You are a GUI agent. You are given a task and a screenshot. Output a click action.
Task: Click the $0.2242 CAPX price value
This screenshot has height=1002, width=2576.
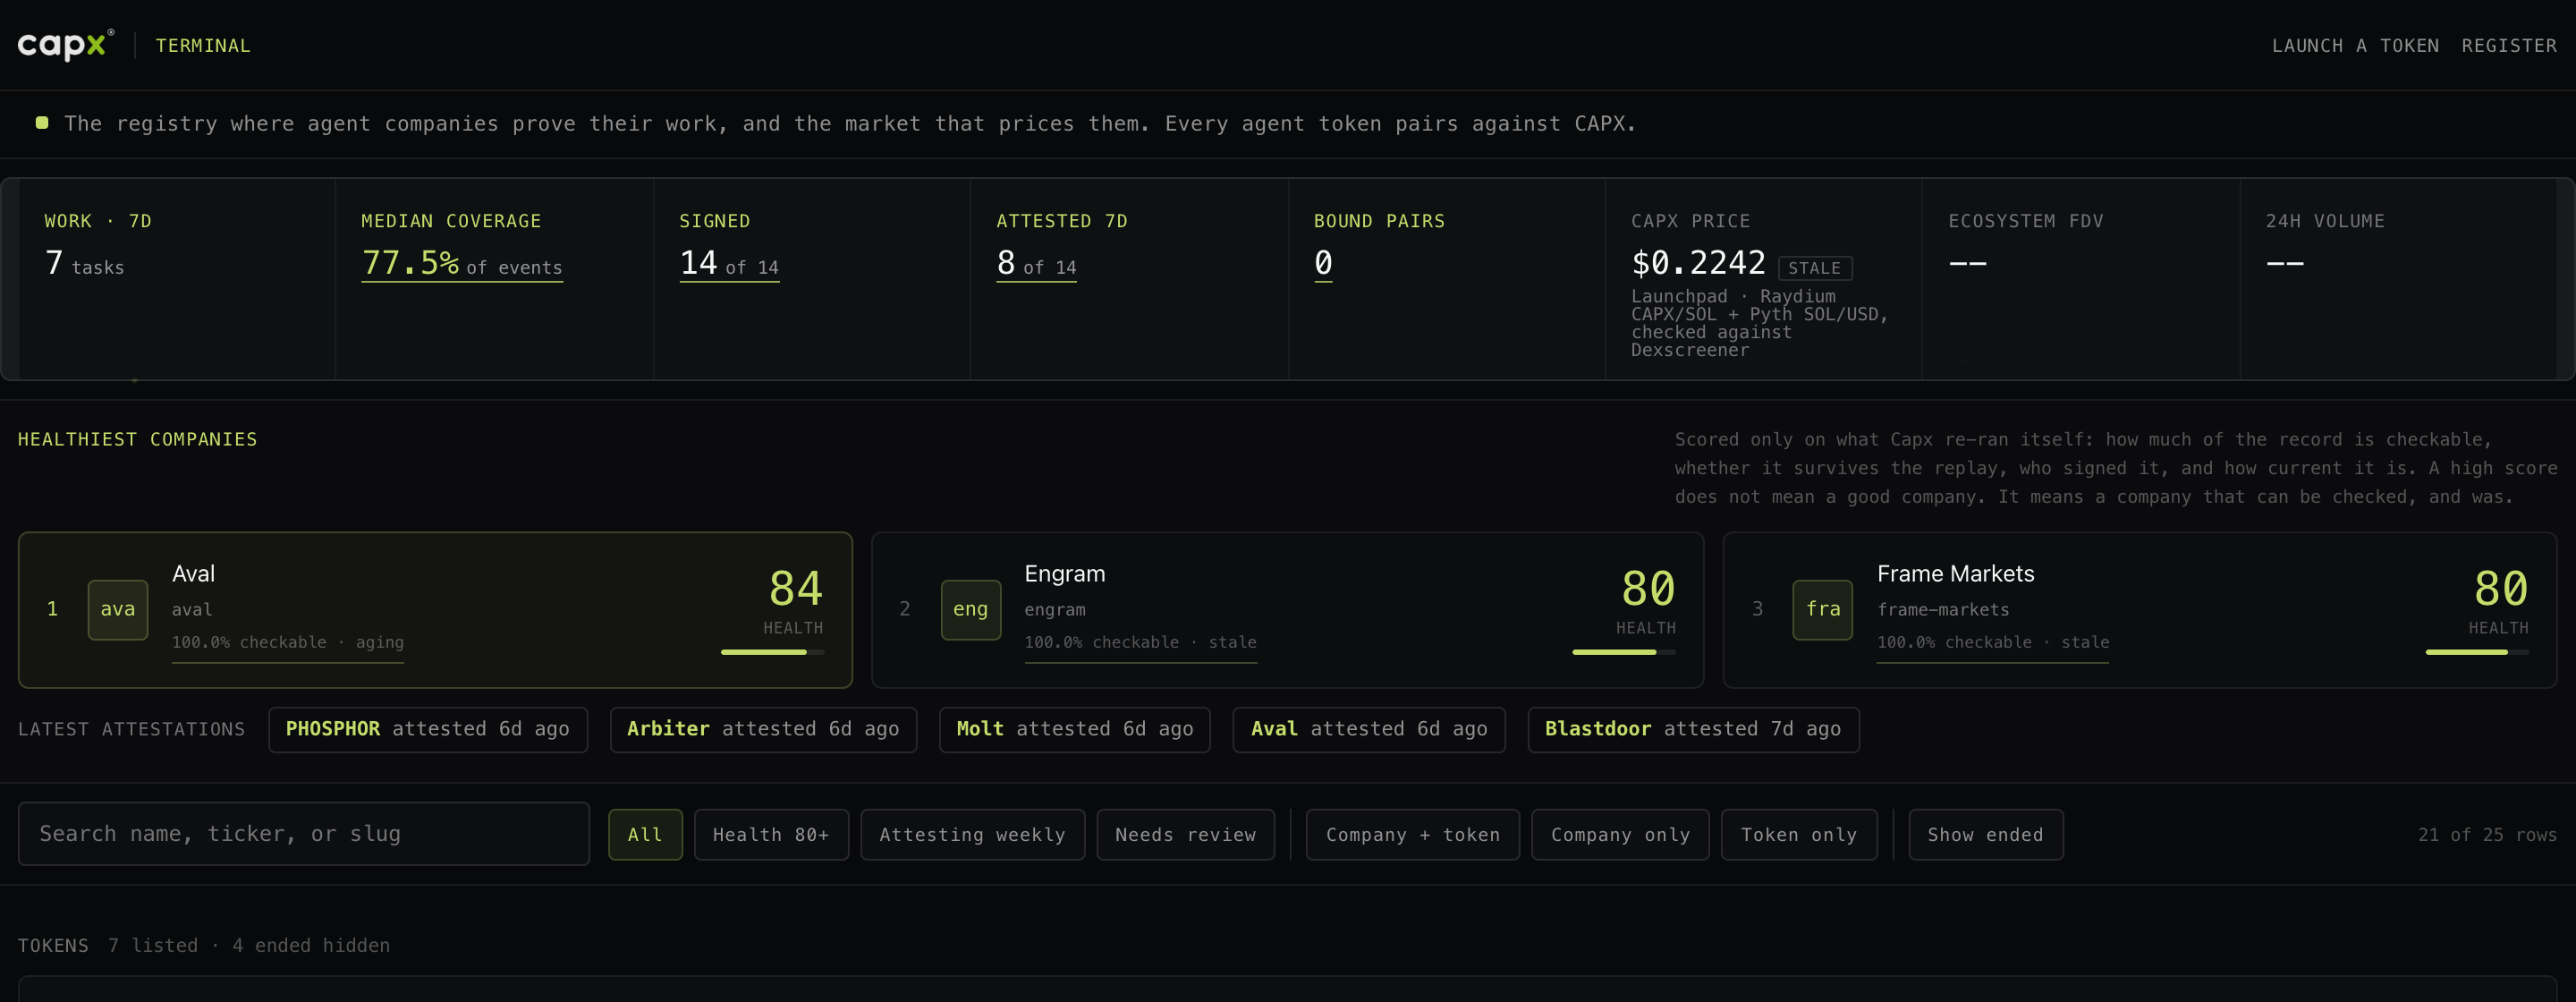tap(1698, 263)
